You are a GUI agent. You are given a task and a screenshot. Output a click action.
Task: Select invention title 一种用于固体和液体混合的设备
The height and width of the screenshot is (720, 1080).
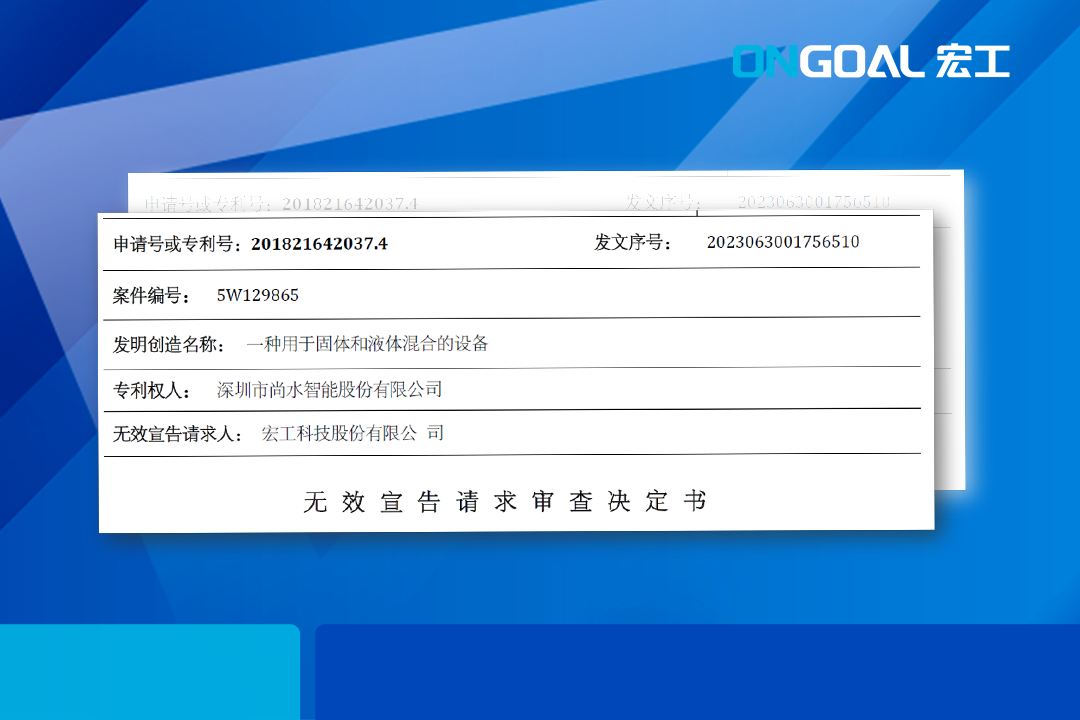[367, 344]
